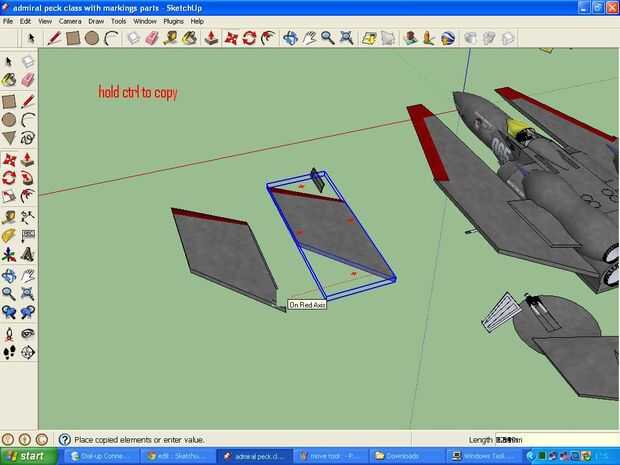Select the Pencil line tool in top toolbar
620x465 pixels.
[x=54, y=38]
